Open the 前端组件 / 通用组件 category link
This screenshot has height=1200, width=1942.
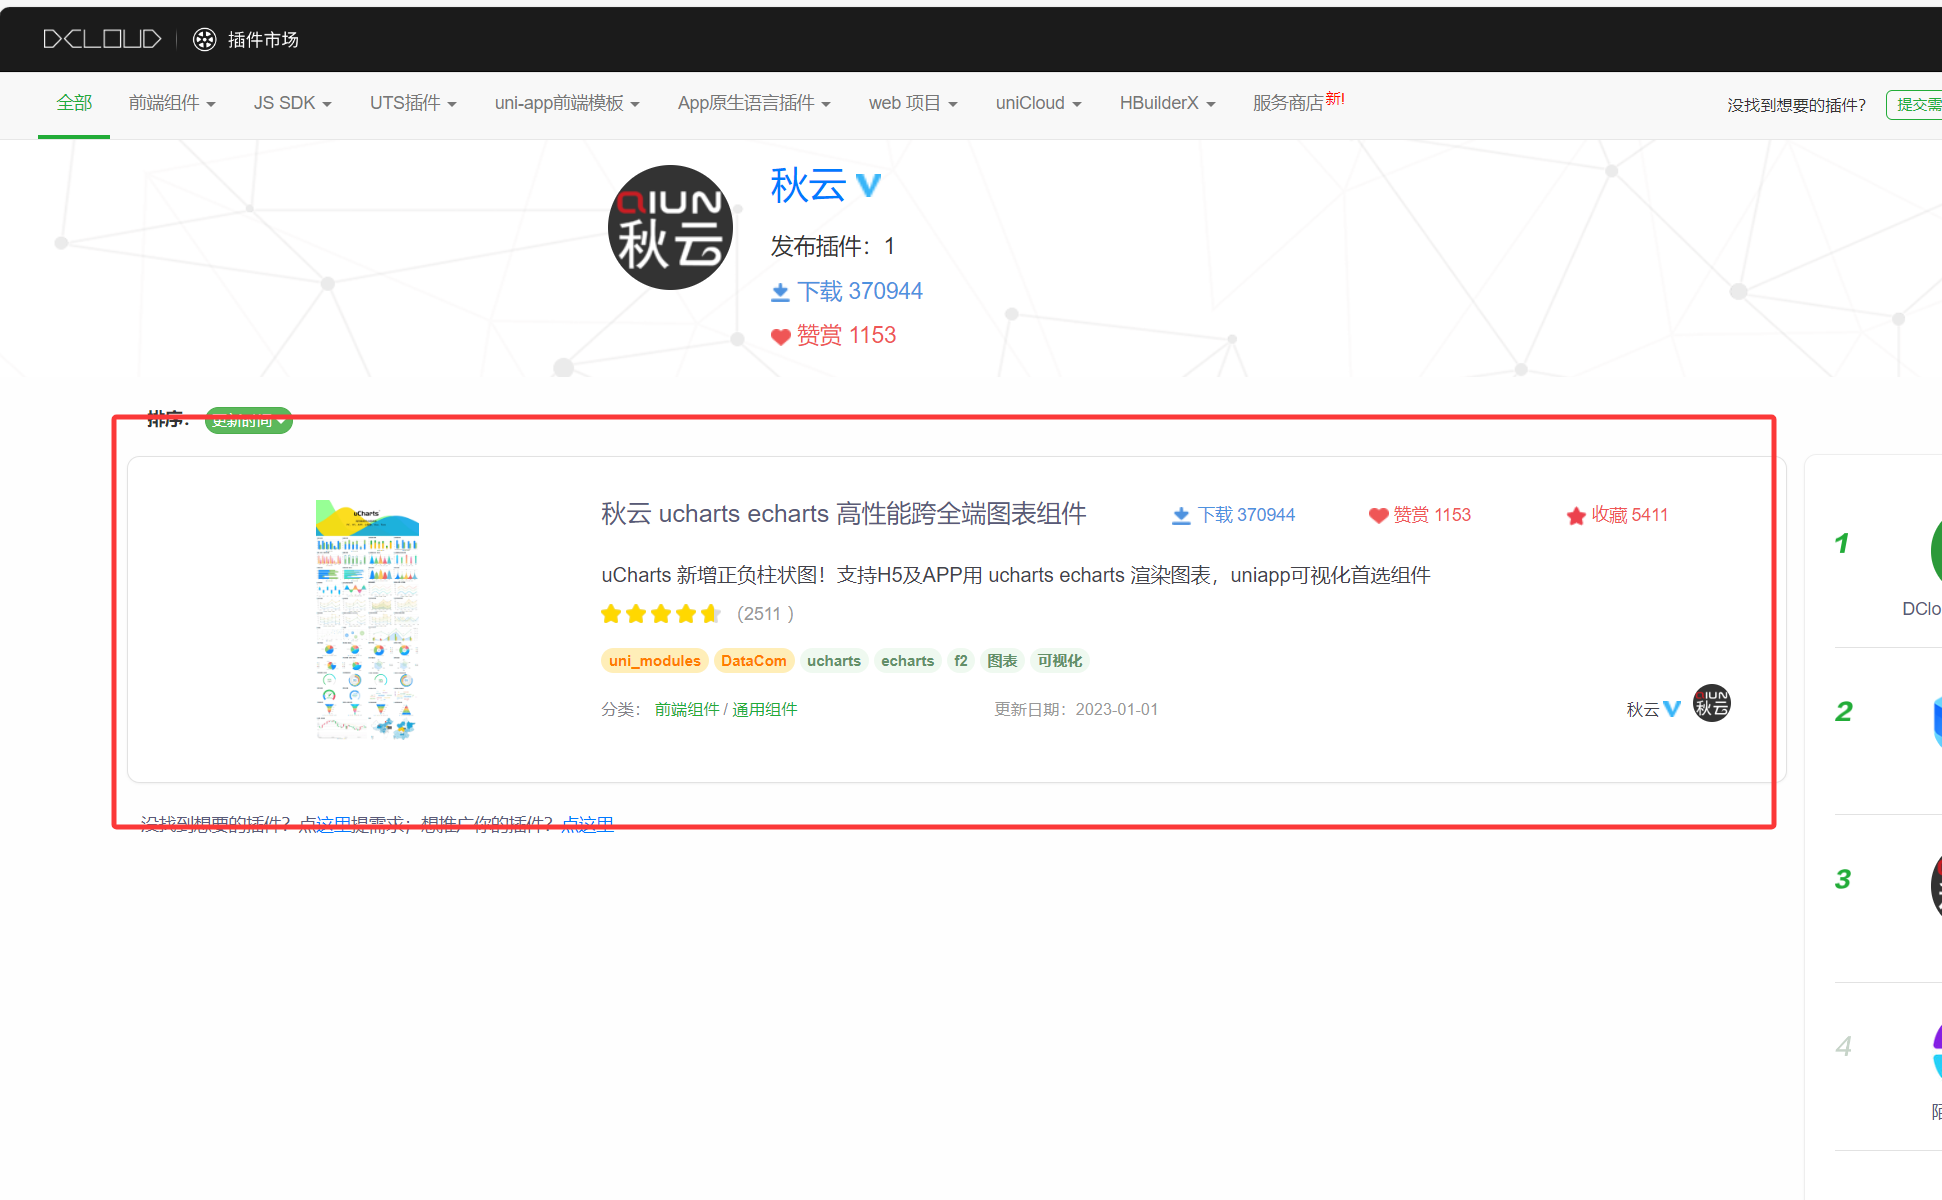(x=726, y=709)
